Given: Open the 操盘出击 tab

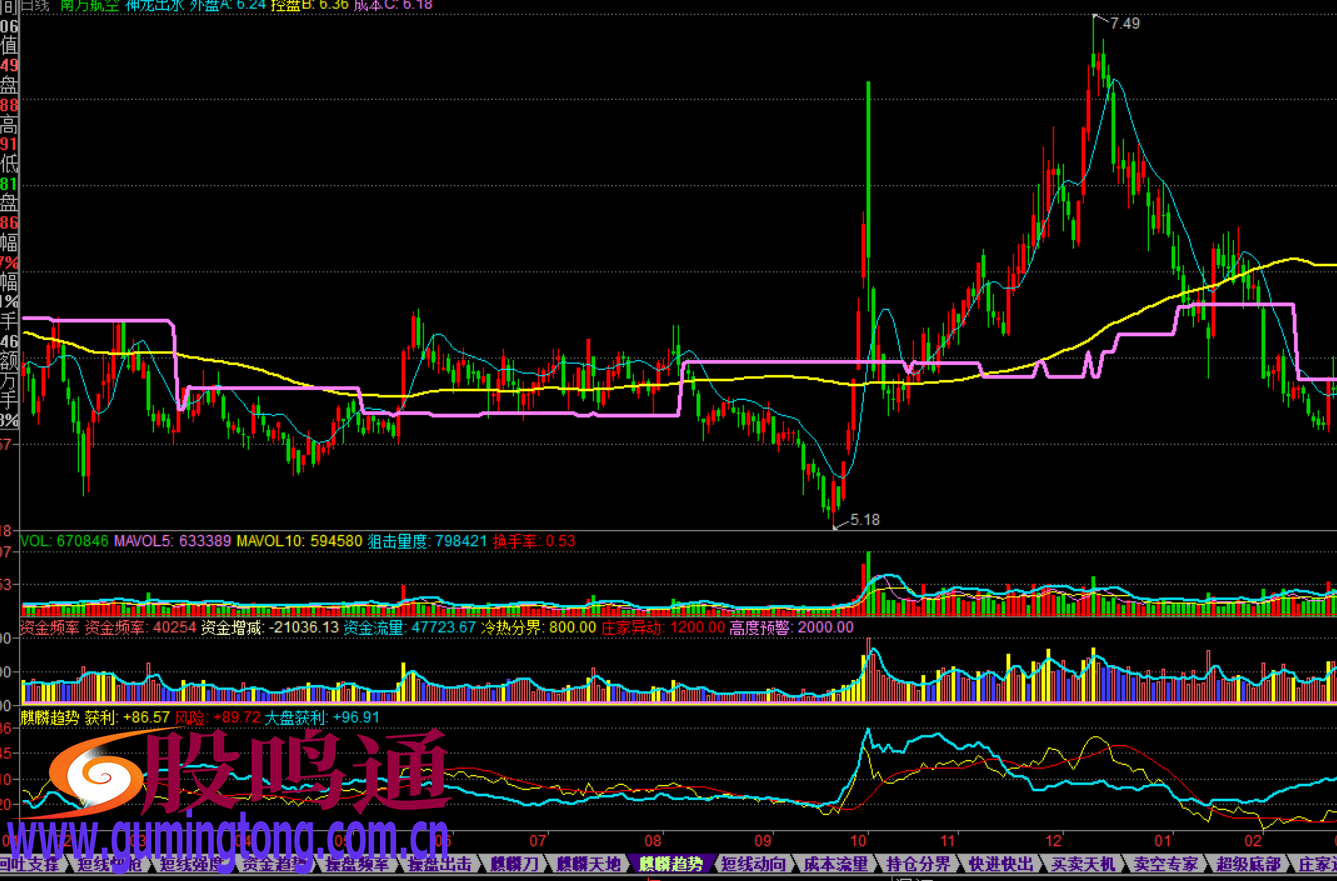Looking at the screenshot, I should pos(440,864).
